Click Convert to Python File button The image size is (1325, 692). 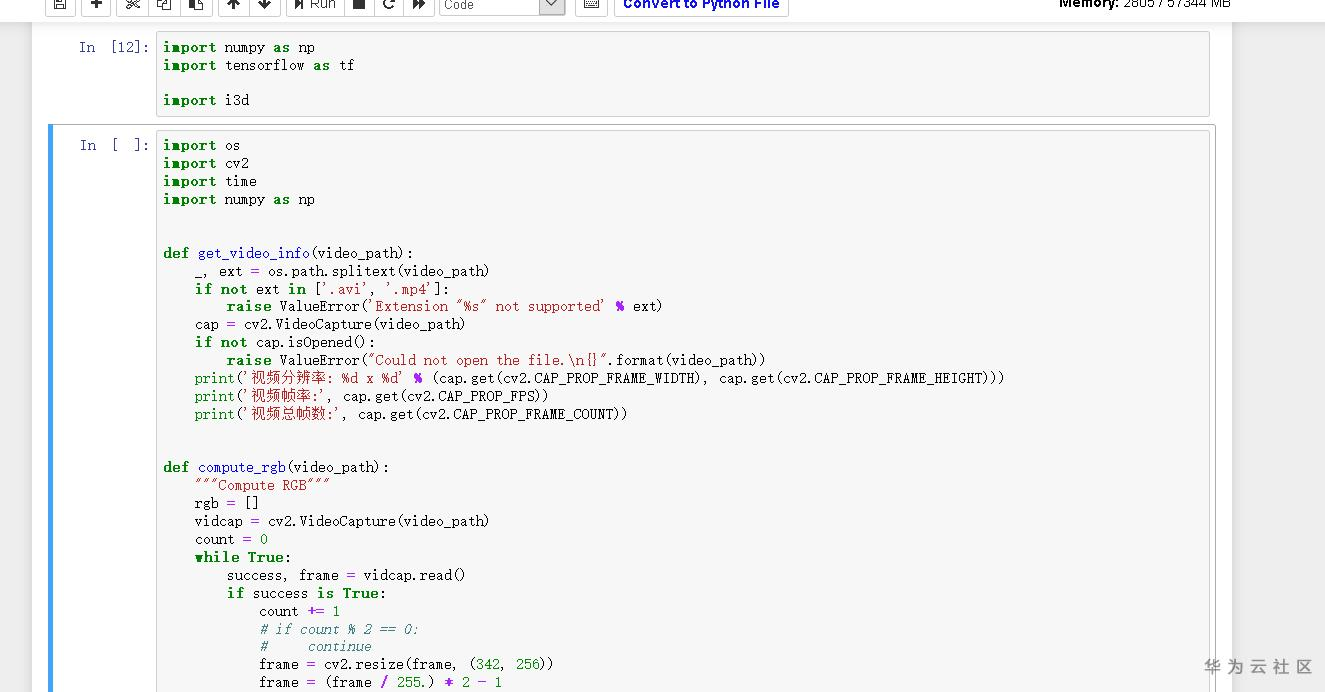pos(701,5)
